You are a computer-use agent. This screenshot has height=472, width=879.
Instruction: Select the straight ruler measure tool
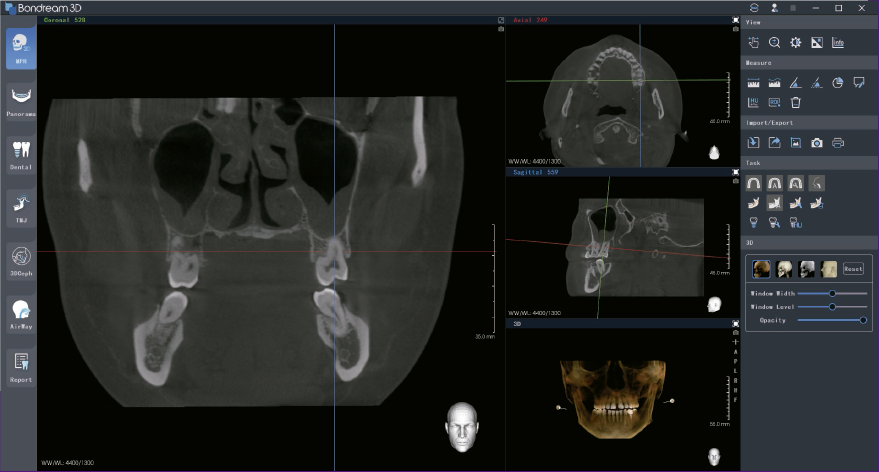[753, 83]
